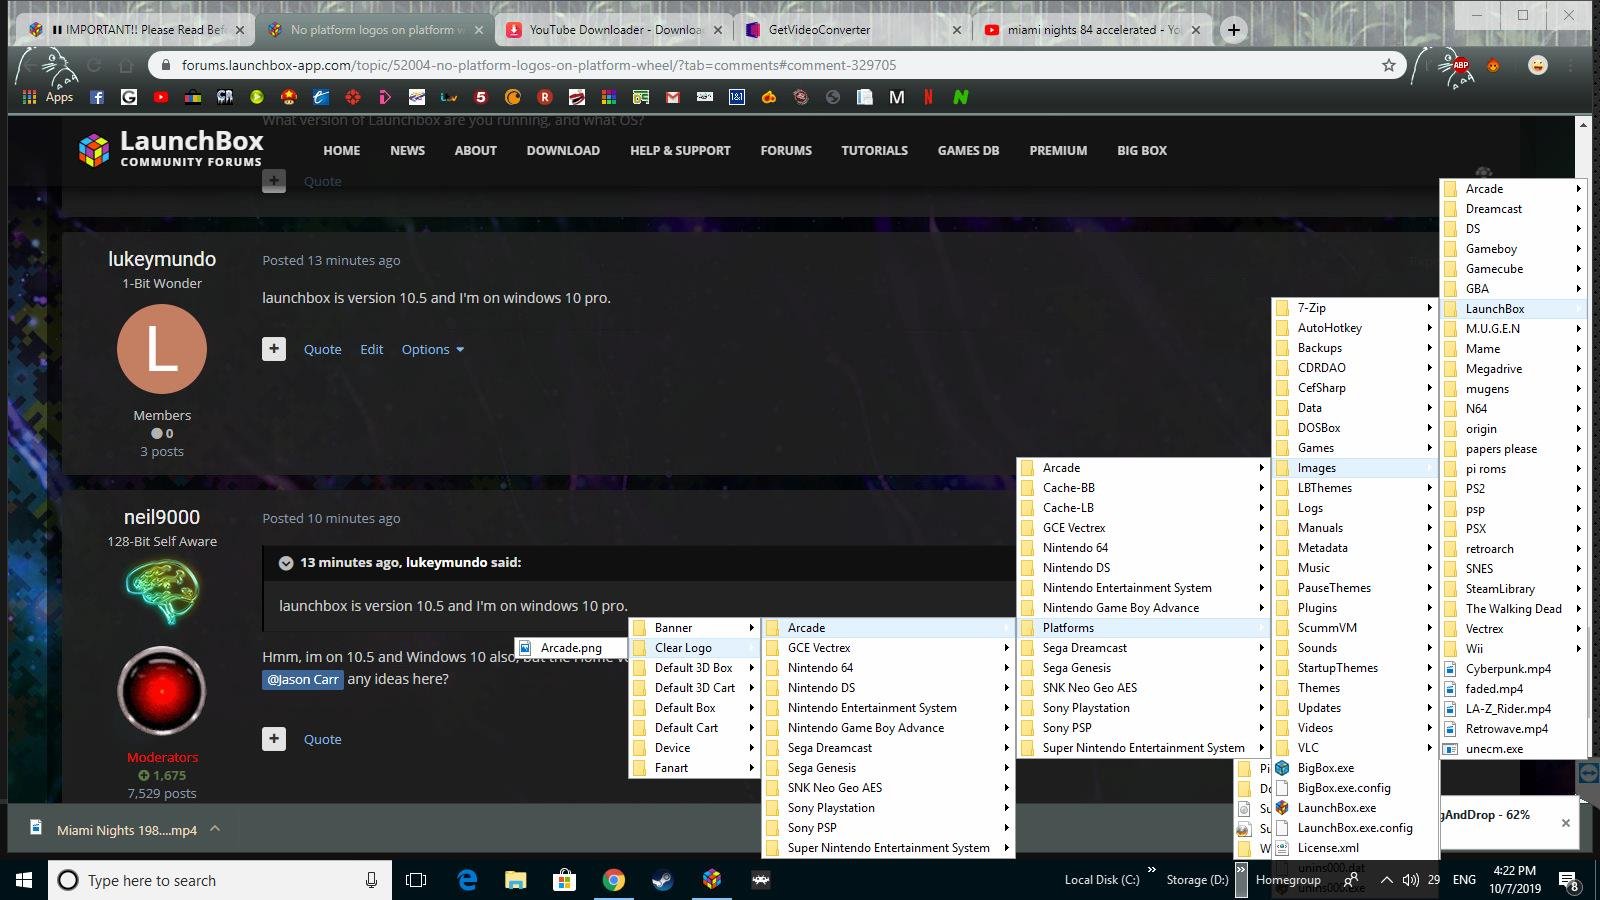Open the Platforms folder submenu
This screenshot has height=900, width=1600.
[x=1143, y=628]
